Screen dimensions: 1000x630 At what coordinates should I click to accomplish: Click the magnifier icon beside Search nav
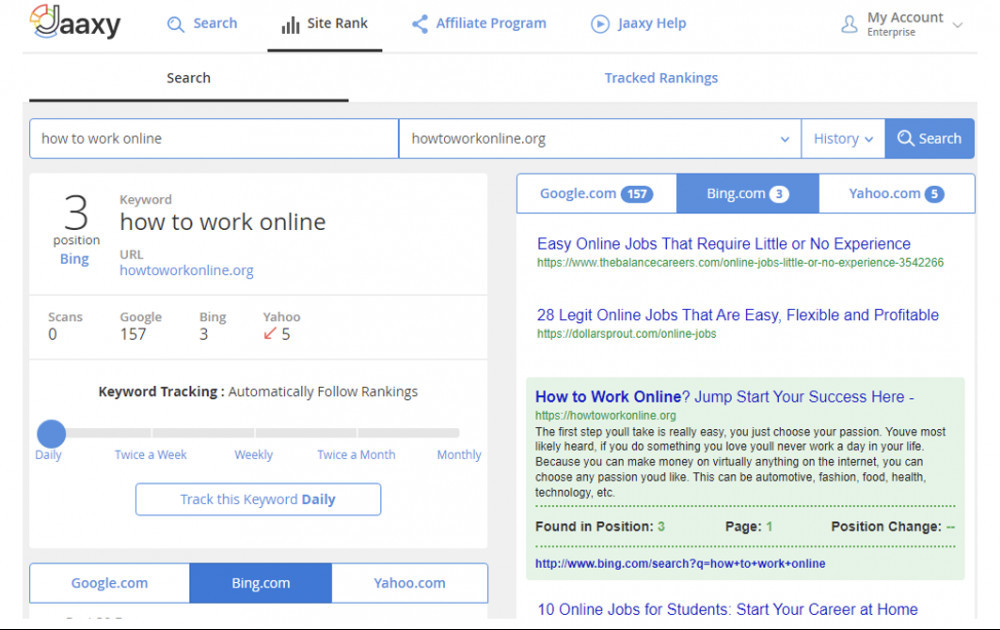pyautogui.click(x=175, y=24)
